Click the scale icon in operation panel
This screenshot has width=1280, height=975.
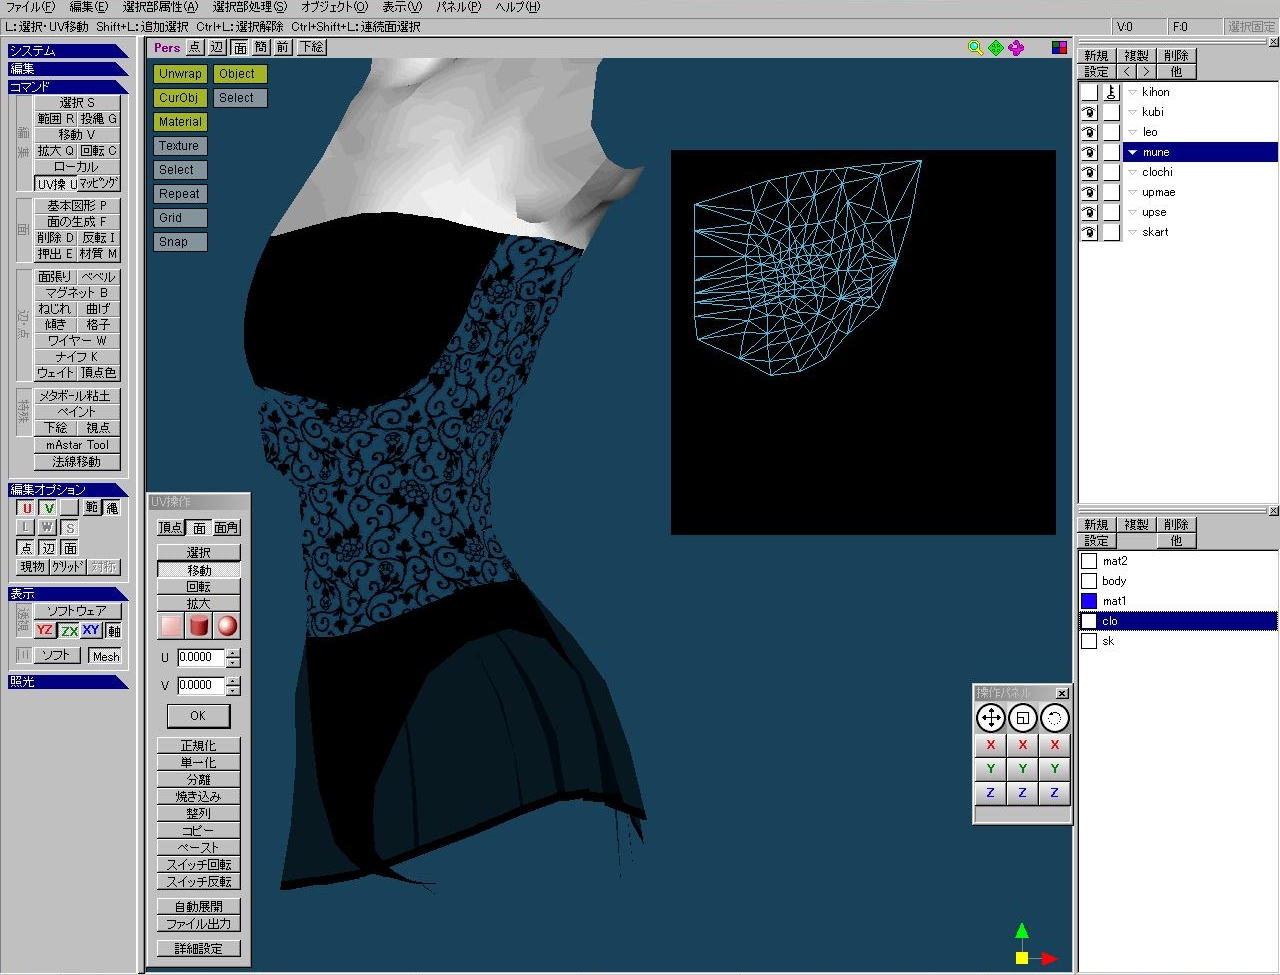1022,718
